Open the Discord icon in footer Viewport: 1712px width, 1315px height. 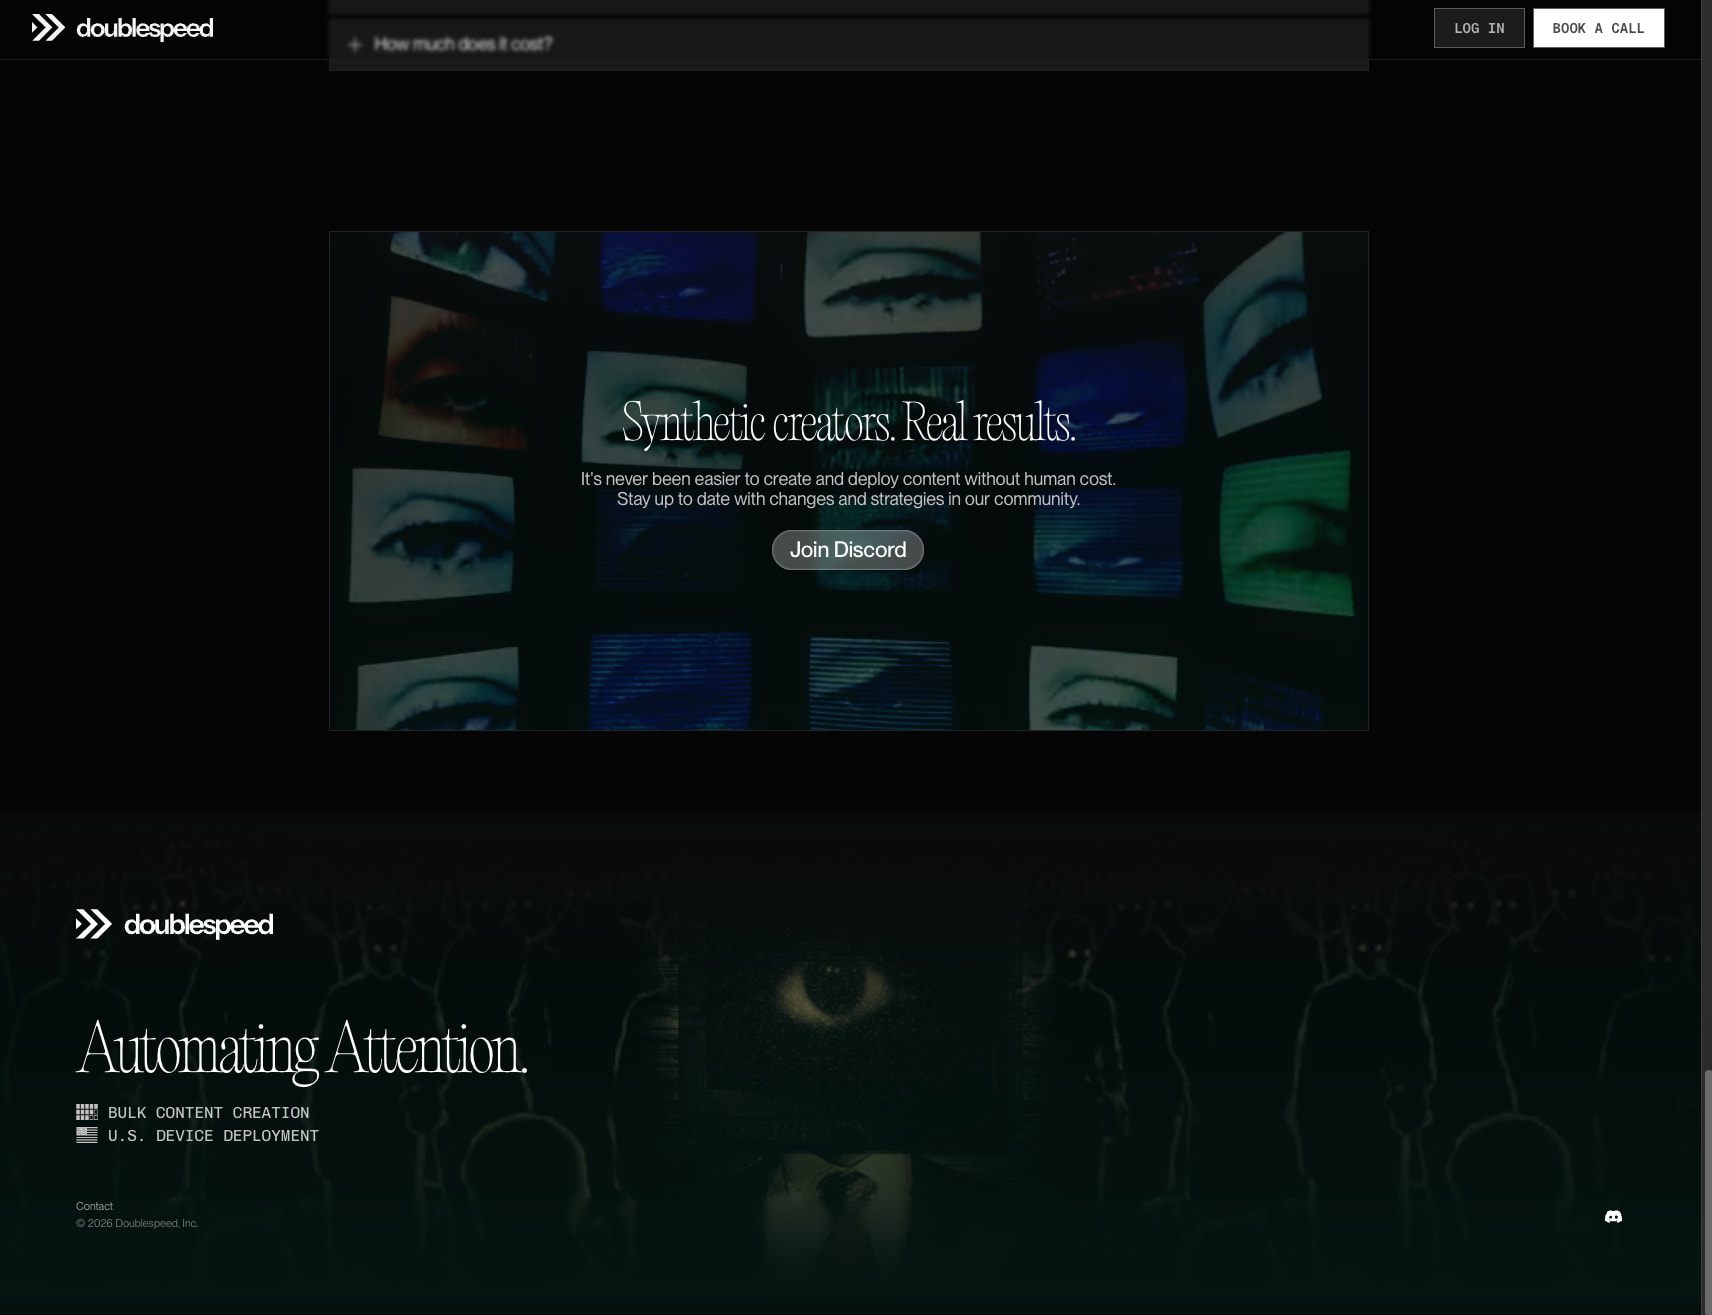pyautogui.click(x=1613, y=1217)
